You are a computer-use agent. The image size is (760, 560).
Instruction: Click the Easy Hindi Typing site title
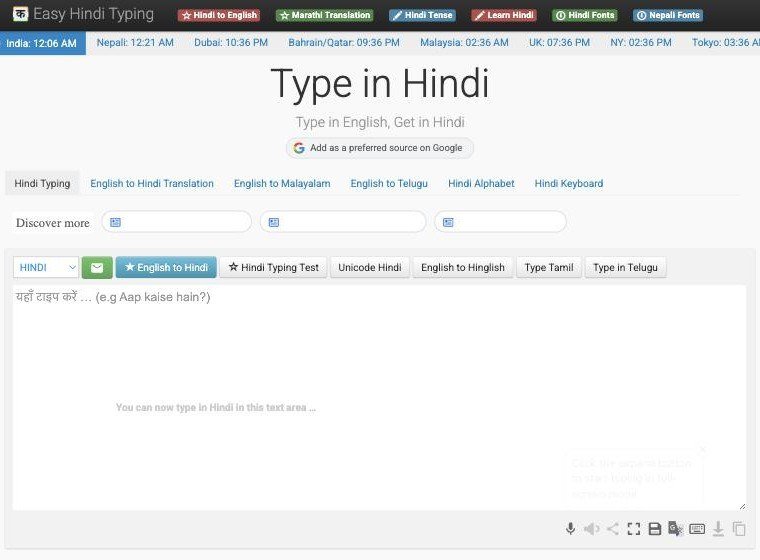(x=94, y=14)
